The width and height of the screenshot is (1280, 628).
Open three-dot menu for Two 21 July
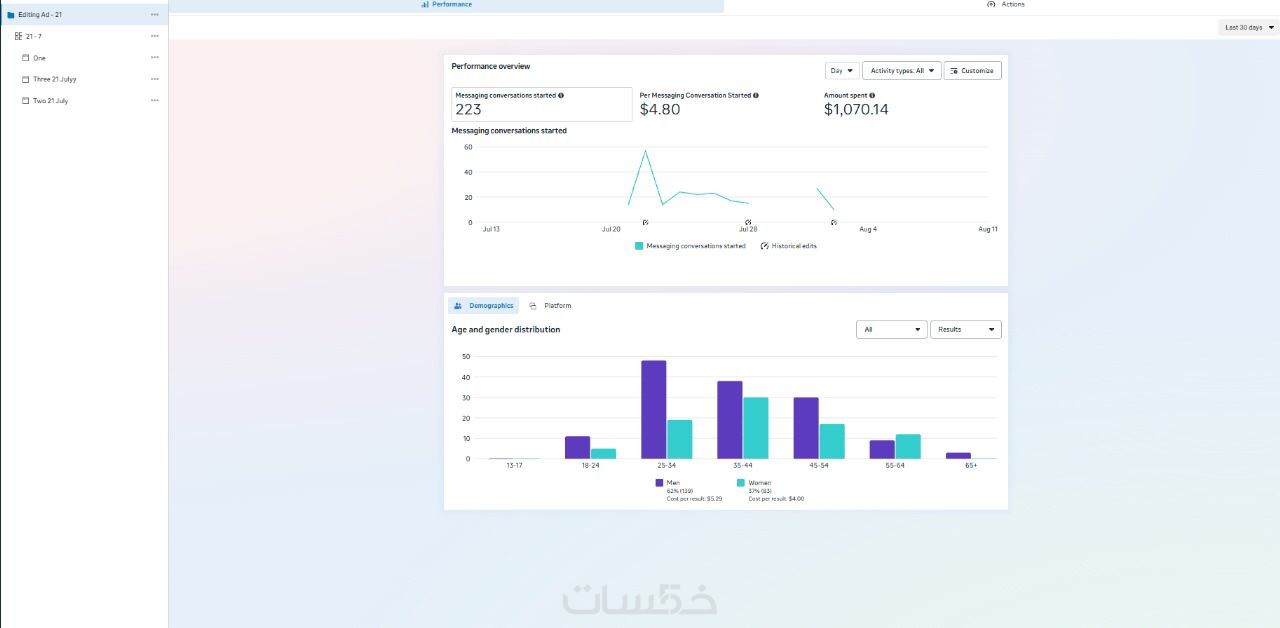(154, 101)
